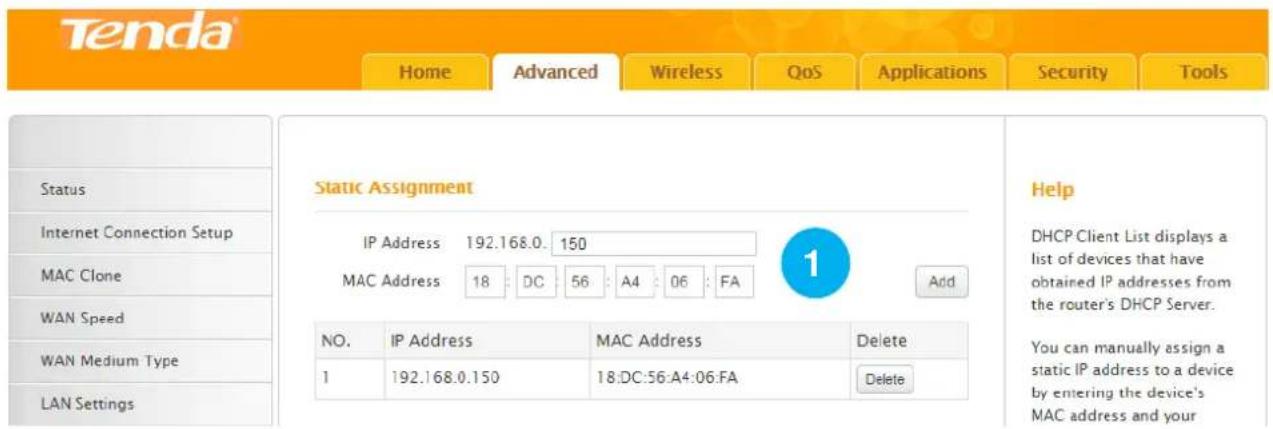Open the QoS tab

pos(804,72)
